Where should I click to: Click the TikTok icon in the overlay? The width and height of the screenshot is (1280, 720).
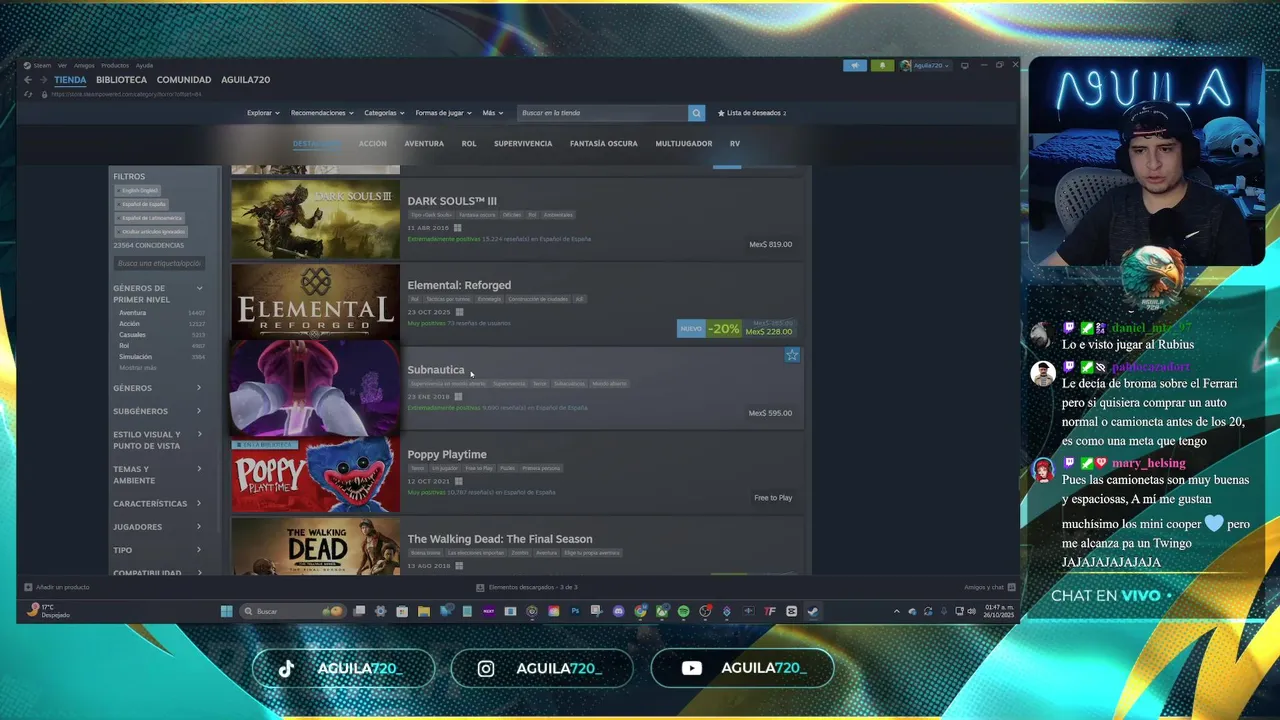287,669
